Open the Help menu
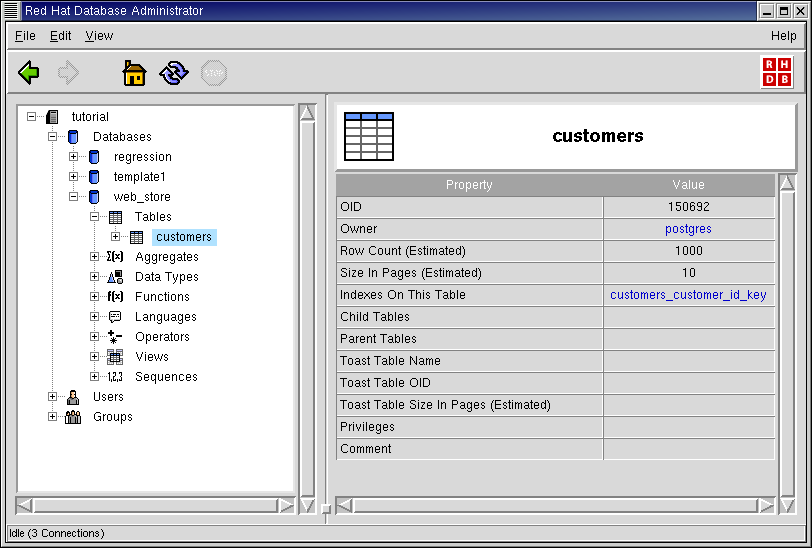This screenshot has height=548, width=812. (784, 36)
